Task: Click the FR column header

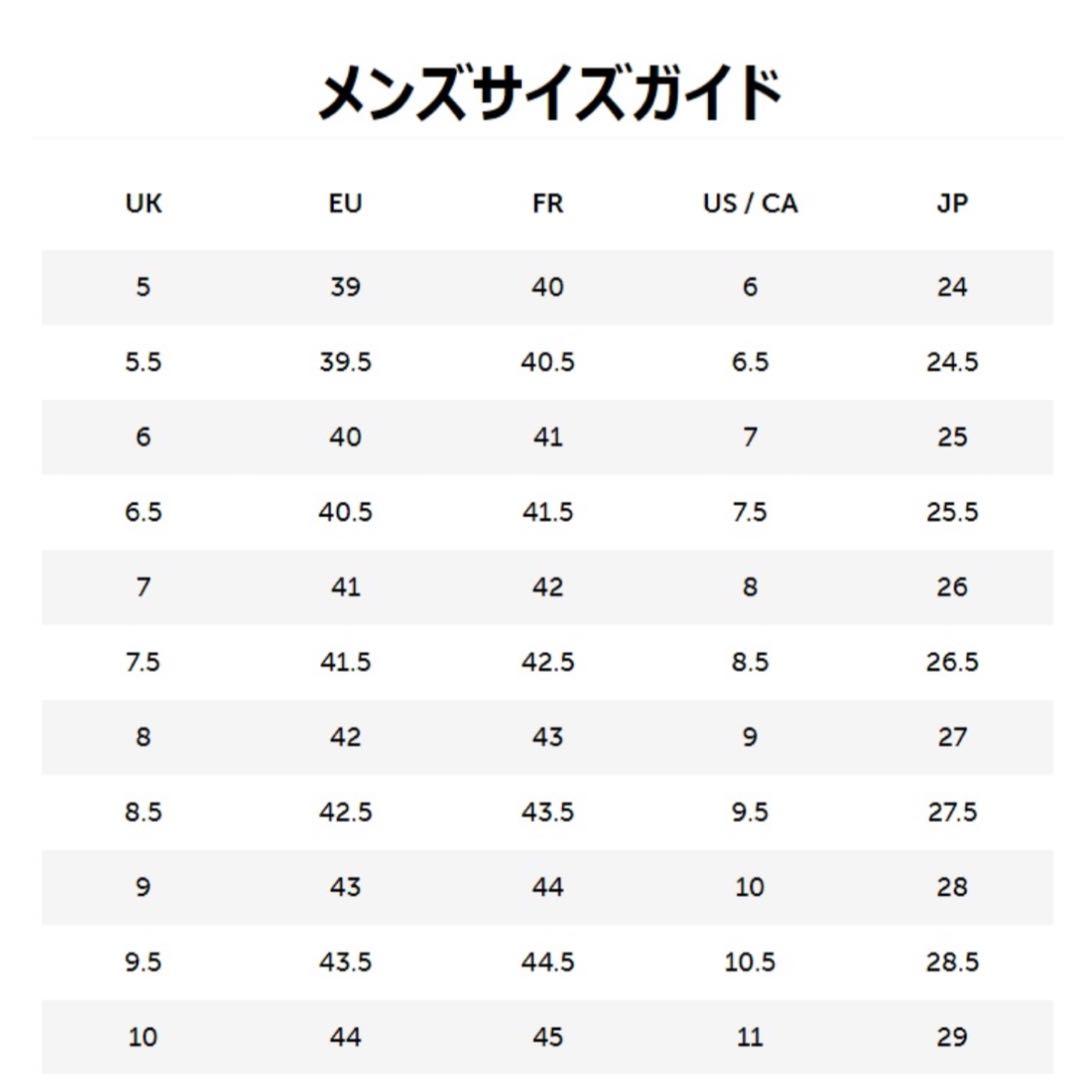Action: point(548,204)
